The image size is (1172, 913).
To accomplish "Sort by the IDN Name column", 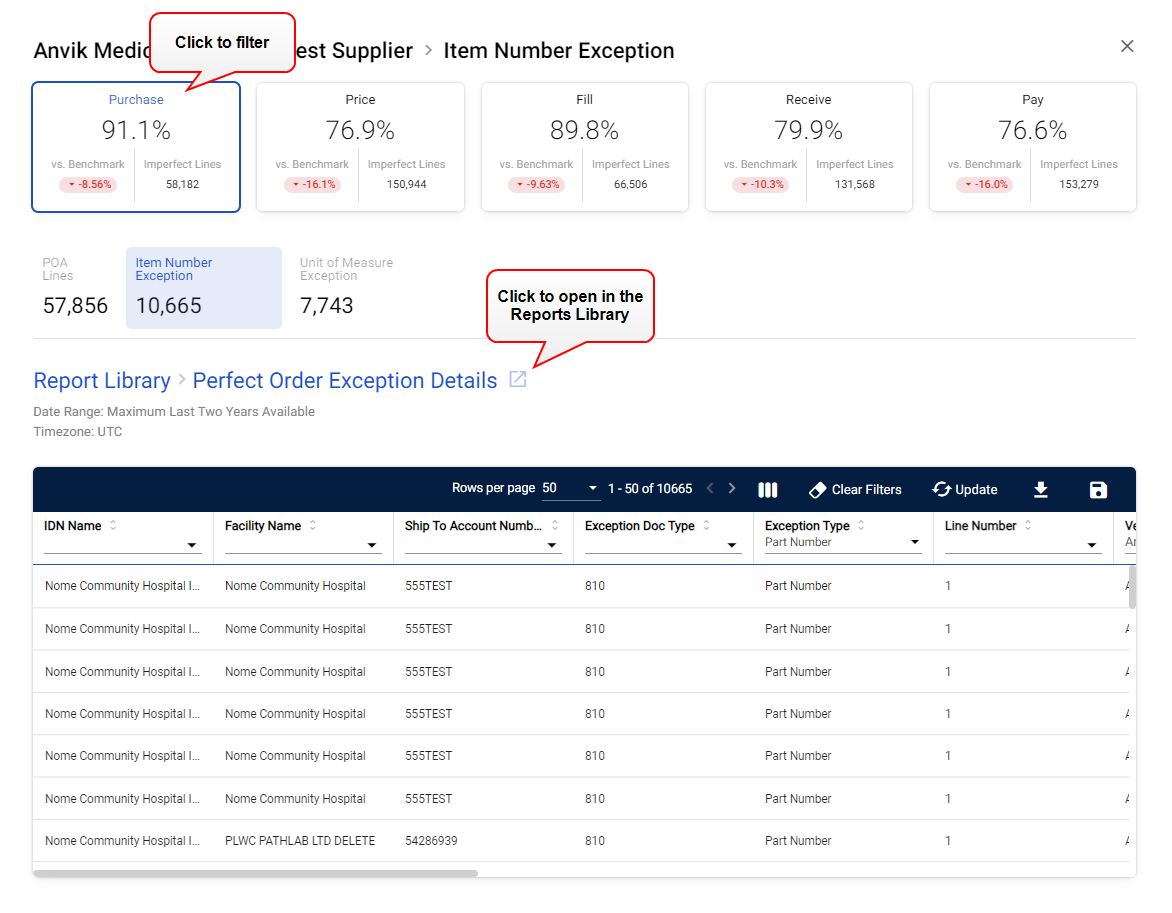I will pyautogui.click(x=113, y=525).
